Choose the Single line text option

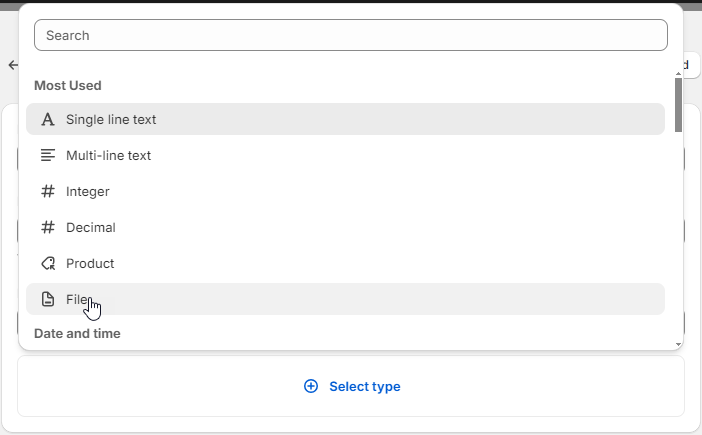click(345, 119)
